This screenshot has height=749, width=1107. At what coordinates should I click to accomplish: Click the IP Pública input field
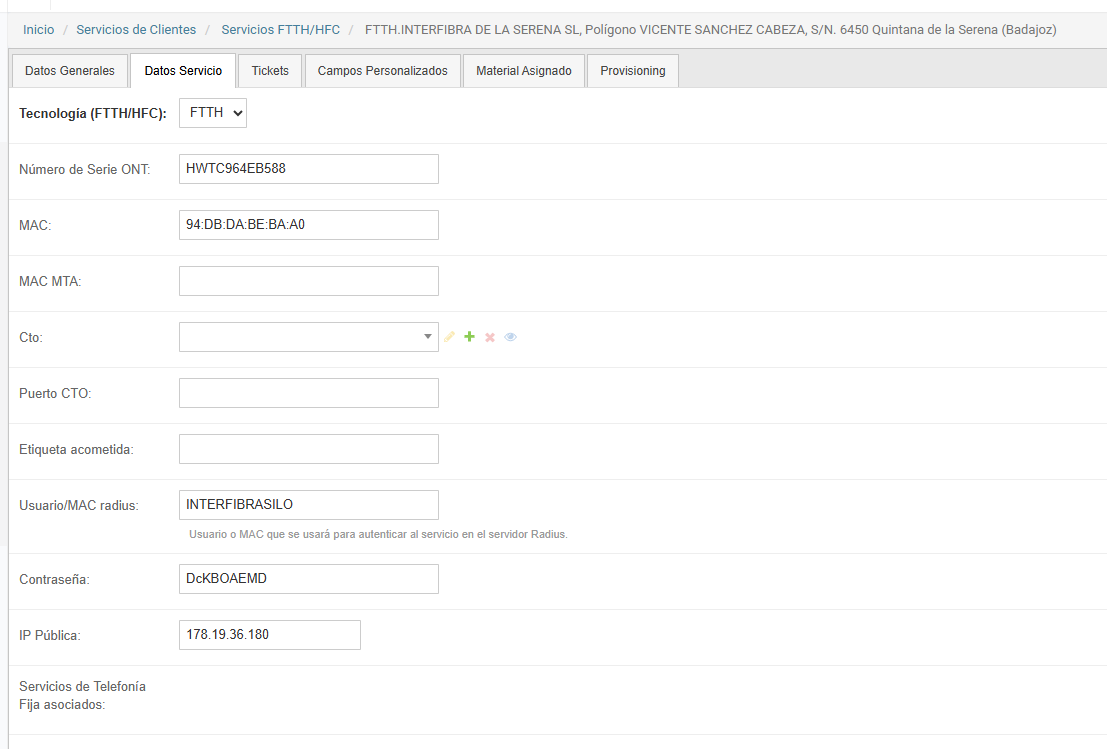(270, 635)
